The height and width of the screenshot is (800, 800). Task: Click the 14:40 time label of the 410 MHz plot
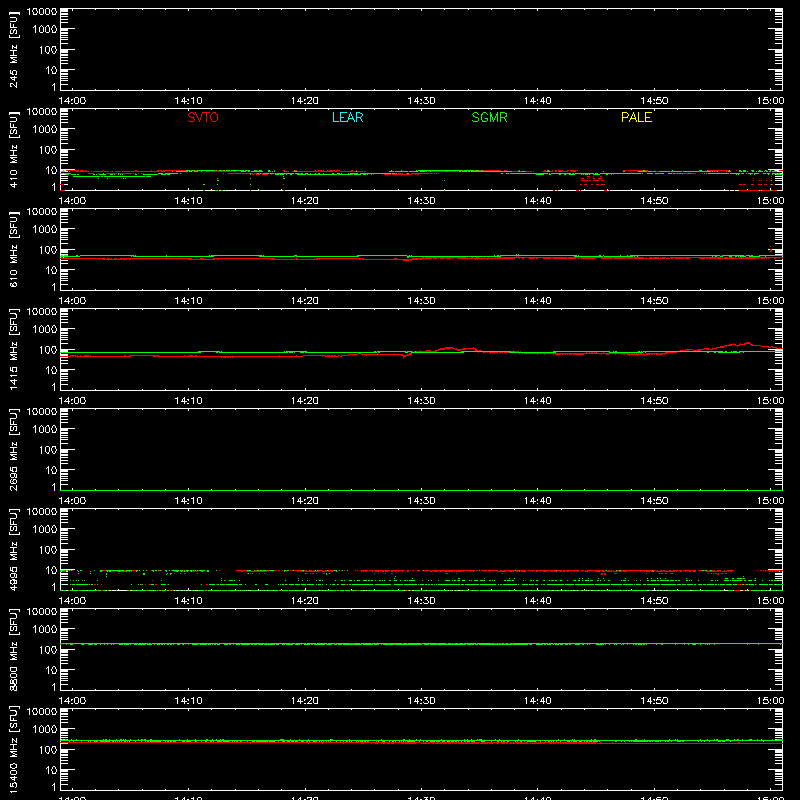tap(538, 201)
